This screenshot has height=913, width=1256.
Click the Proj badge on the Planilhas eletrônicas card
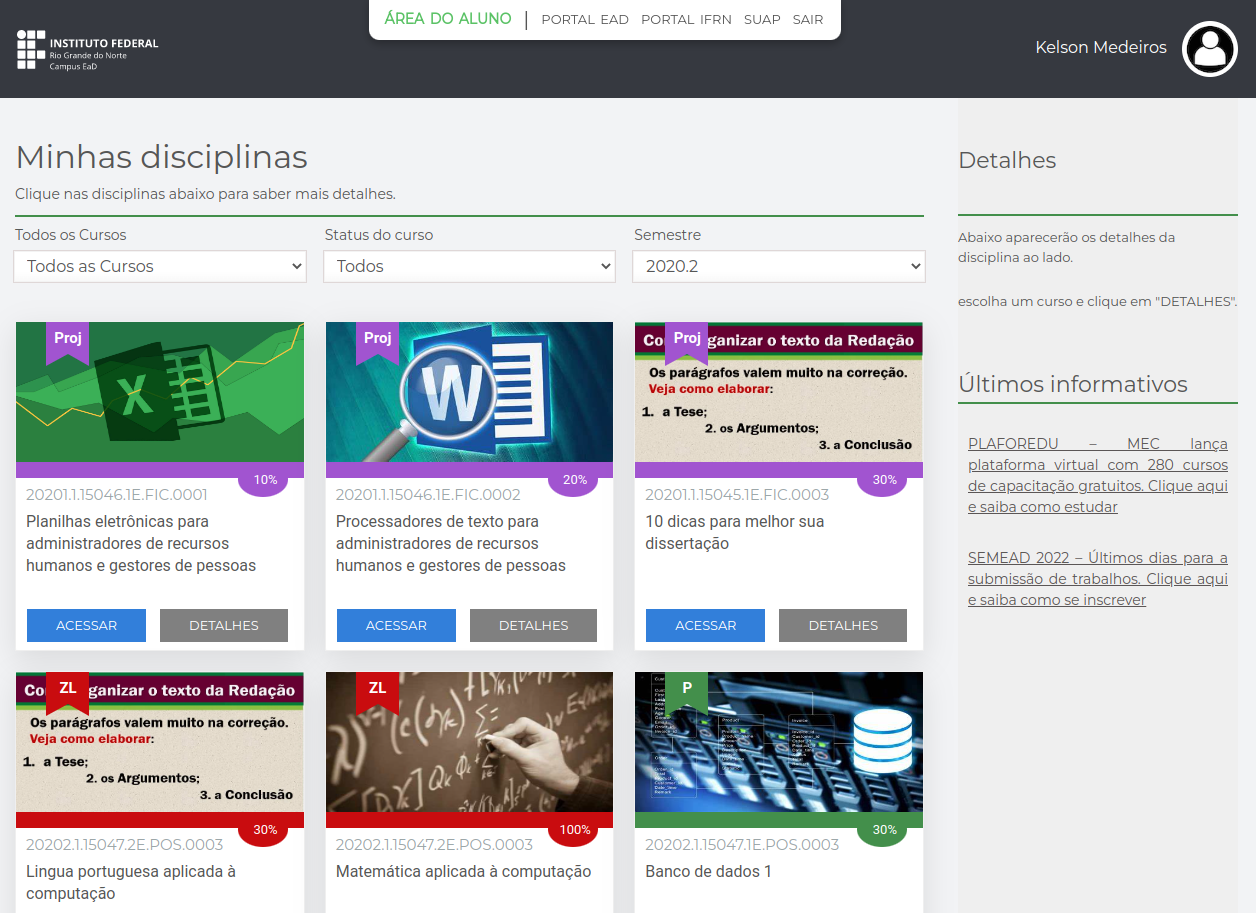68,342
